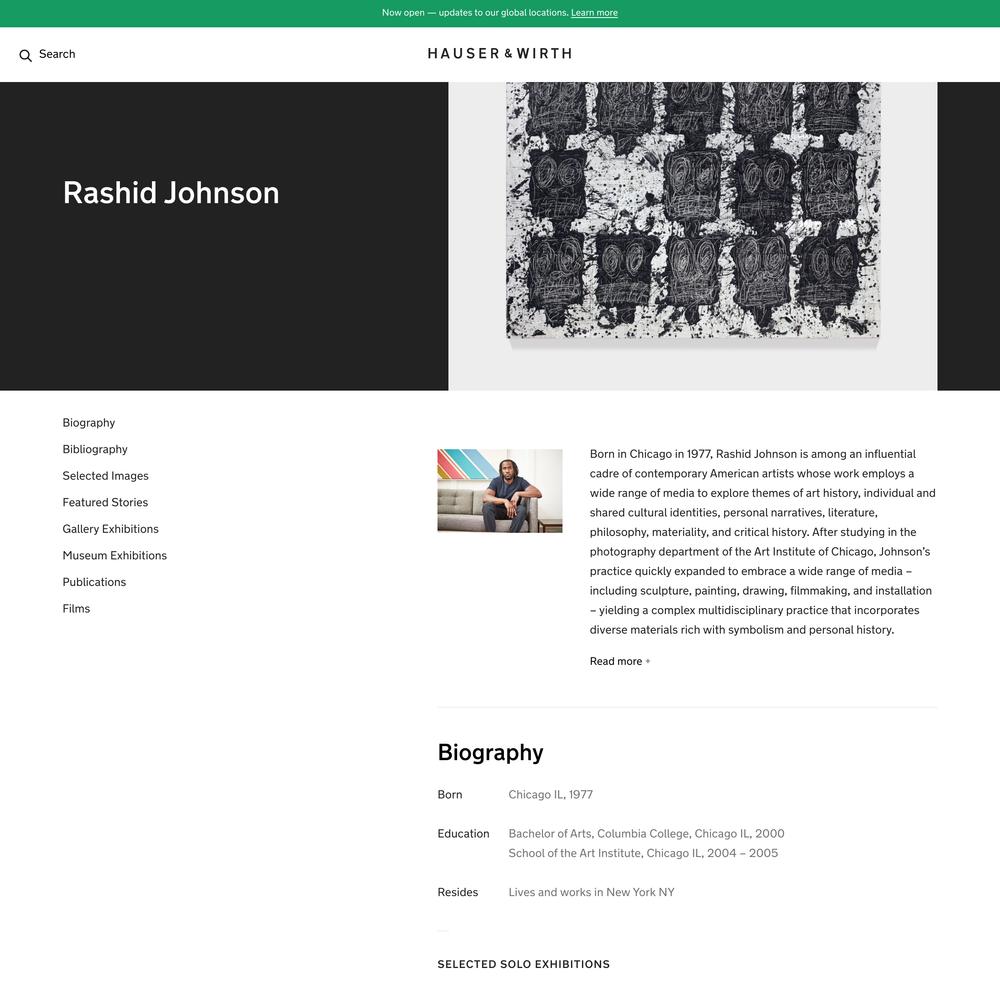The image size is (1000, 1000).
Task: Open Gallery Exhibitions sidebar link
Action: [110, 529]
